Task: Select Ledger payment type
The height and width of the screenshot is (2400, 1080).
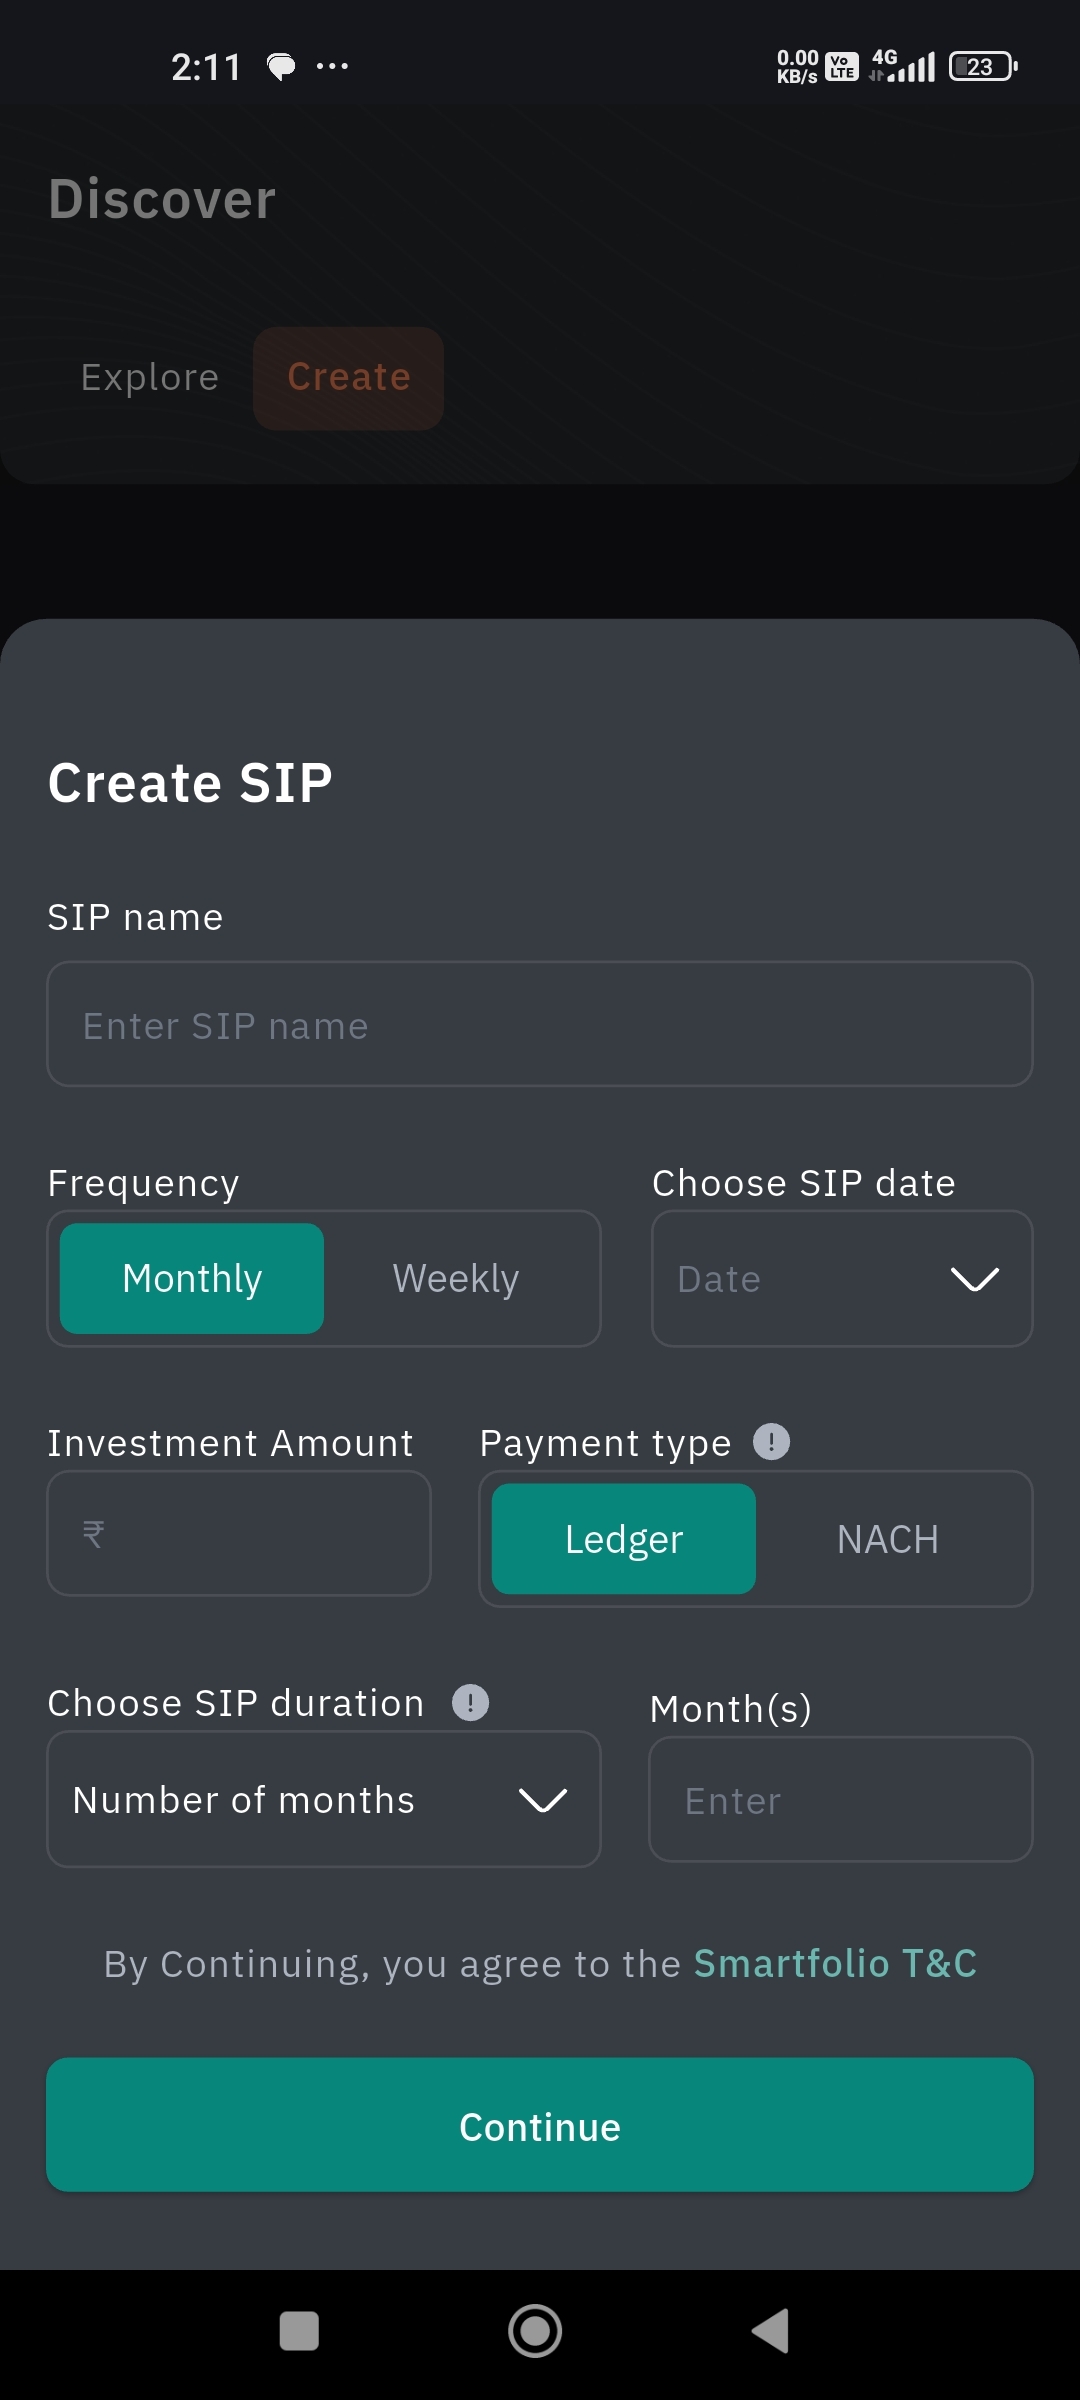Action: pyautogui.click(x=623, y=1539)
